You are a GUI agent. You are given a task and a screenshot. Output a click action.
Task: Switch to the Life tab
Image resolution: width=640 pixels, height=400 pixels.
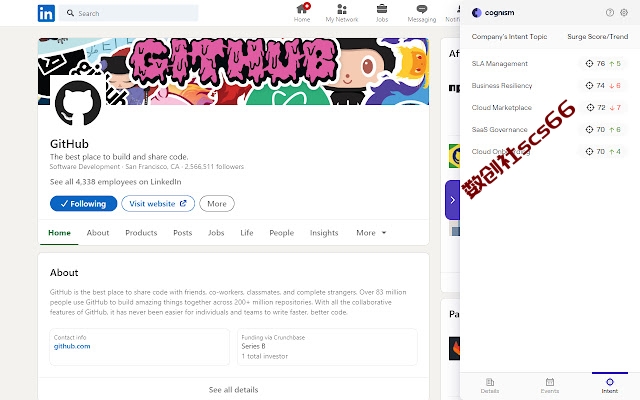pos(247,233)
